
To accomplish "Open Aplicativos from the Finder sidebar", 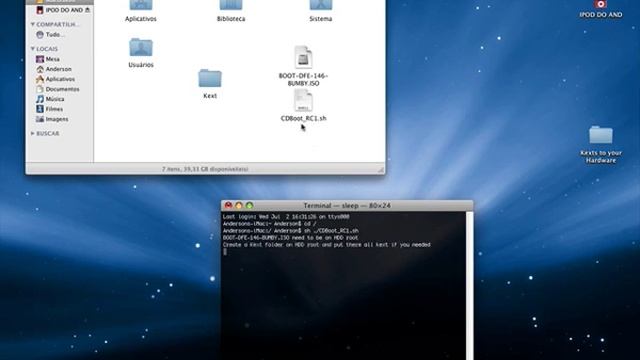I will 56,79.
